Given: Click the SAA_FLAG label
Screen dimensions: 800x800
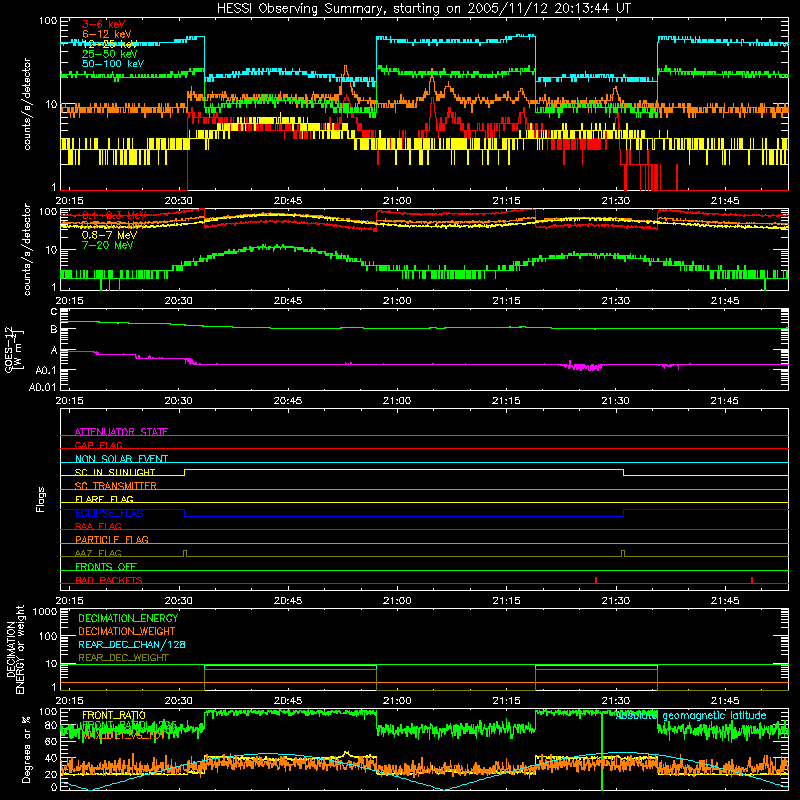Looking at the screenshot, I should (98, 526).
